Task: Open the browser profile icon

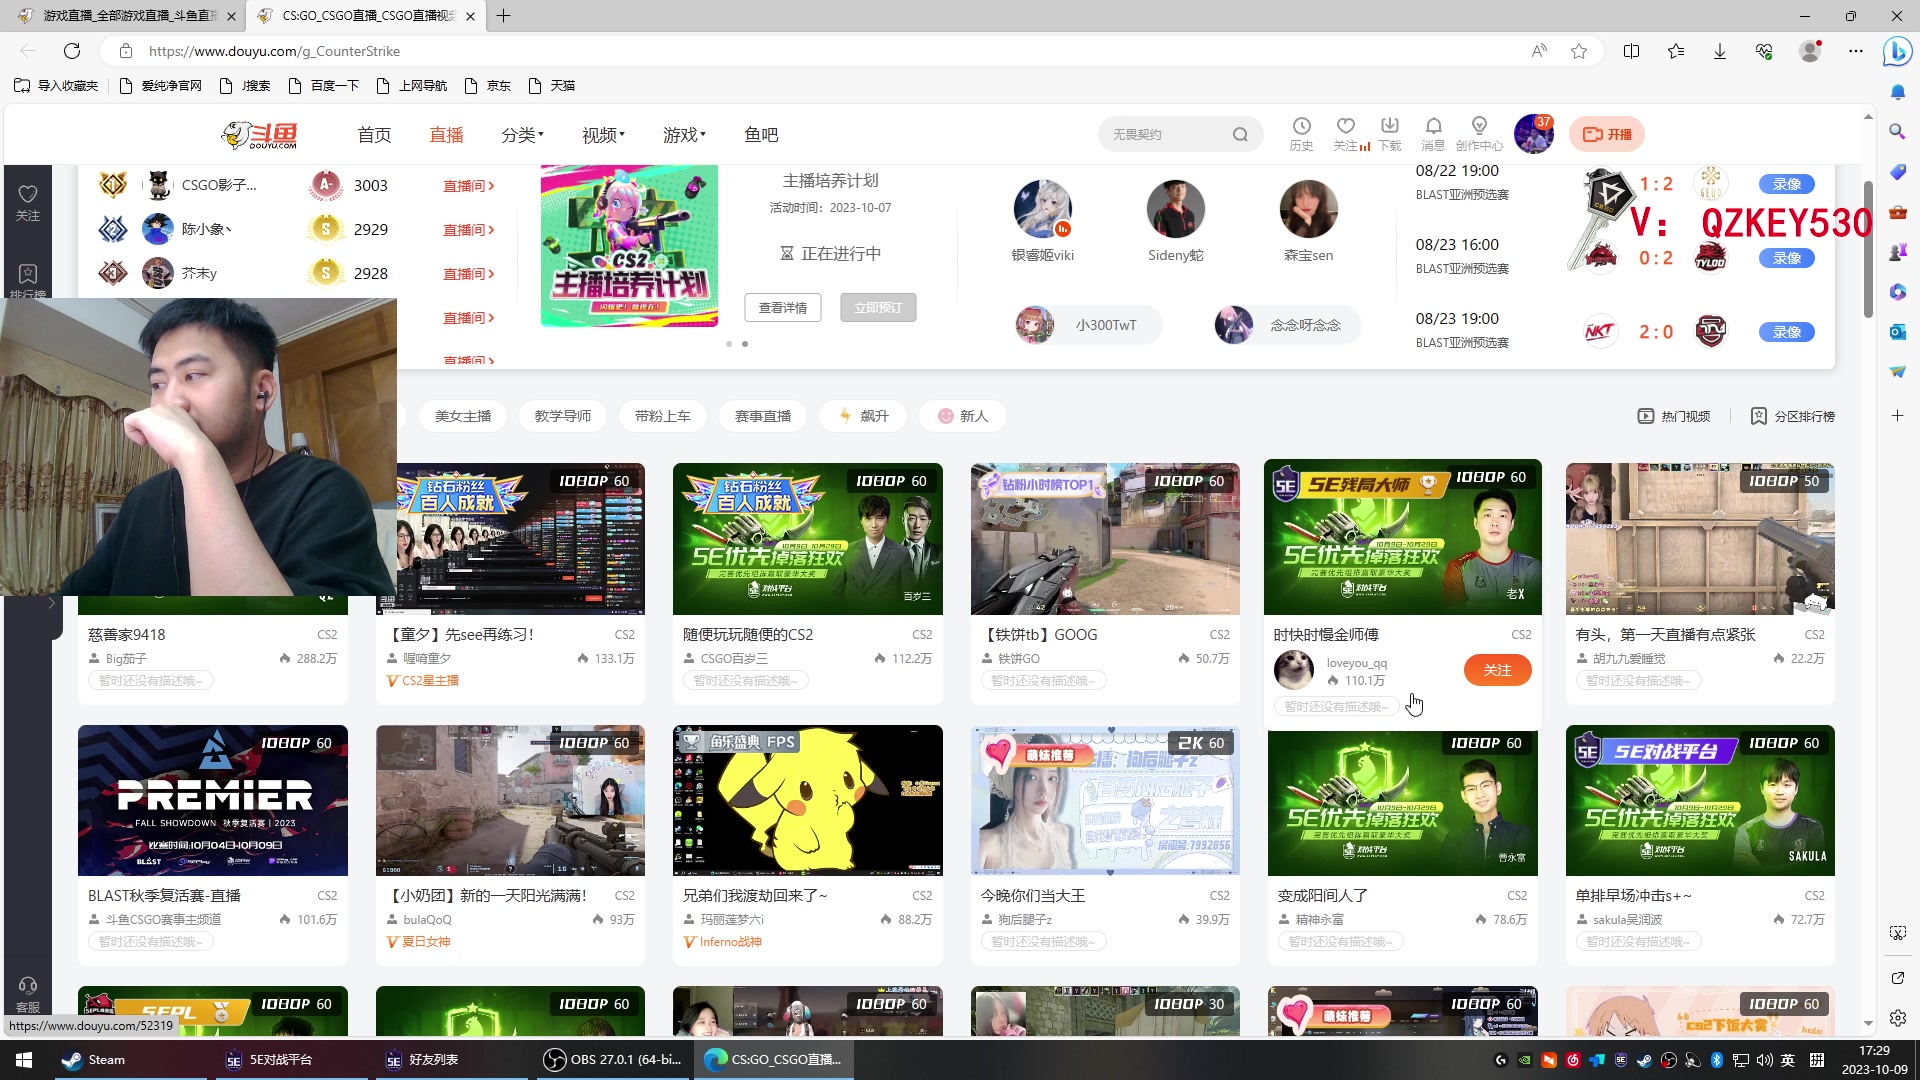Action: point(1810,51)
